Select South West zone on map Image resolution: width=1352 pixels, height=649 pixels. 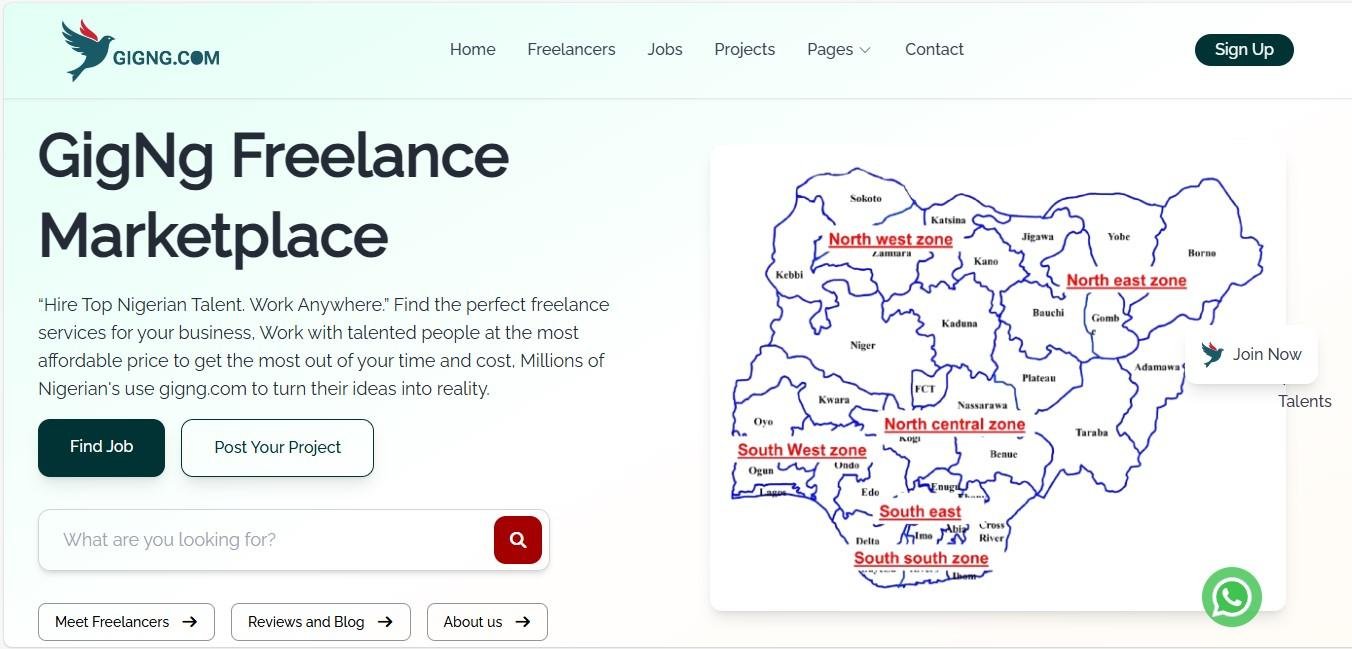(801, 450)
